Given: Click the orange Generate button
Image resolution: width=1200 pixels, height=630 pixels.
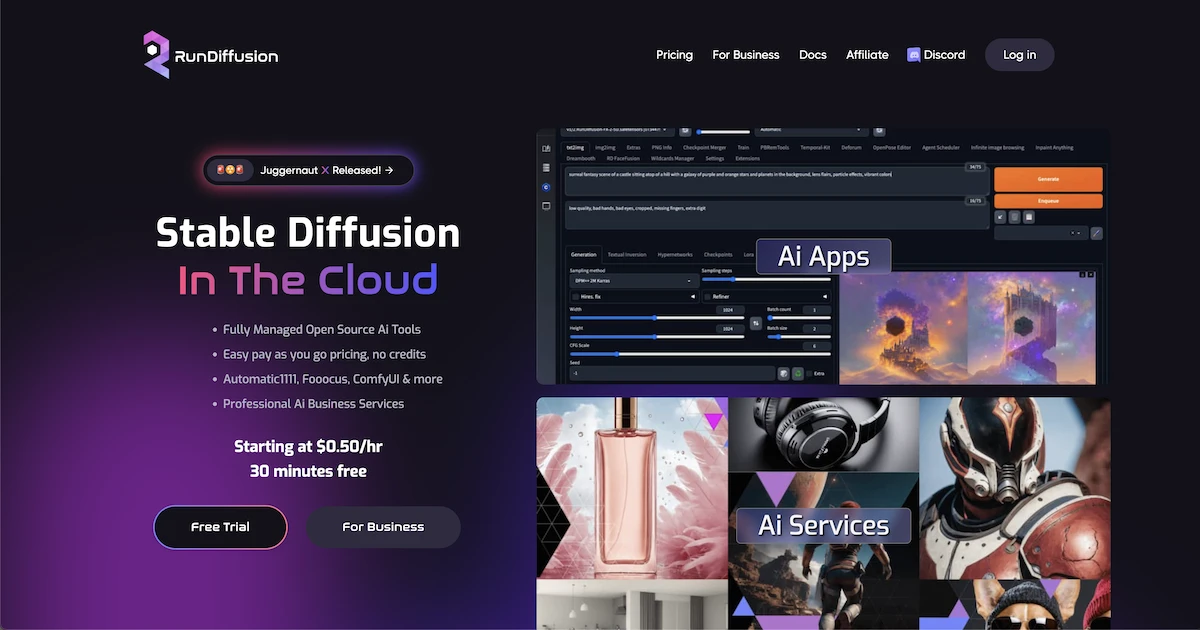Looking at the screenshot, I should click(1048, 179).
